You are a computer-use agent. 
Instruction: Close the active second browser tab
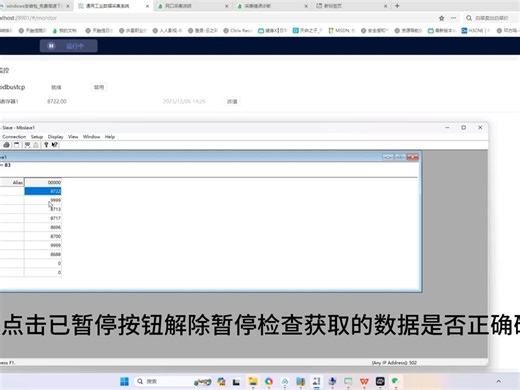tap(147, 6)
